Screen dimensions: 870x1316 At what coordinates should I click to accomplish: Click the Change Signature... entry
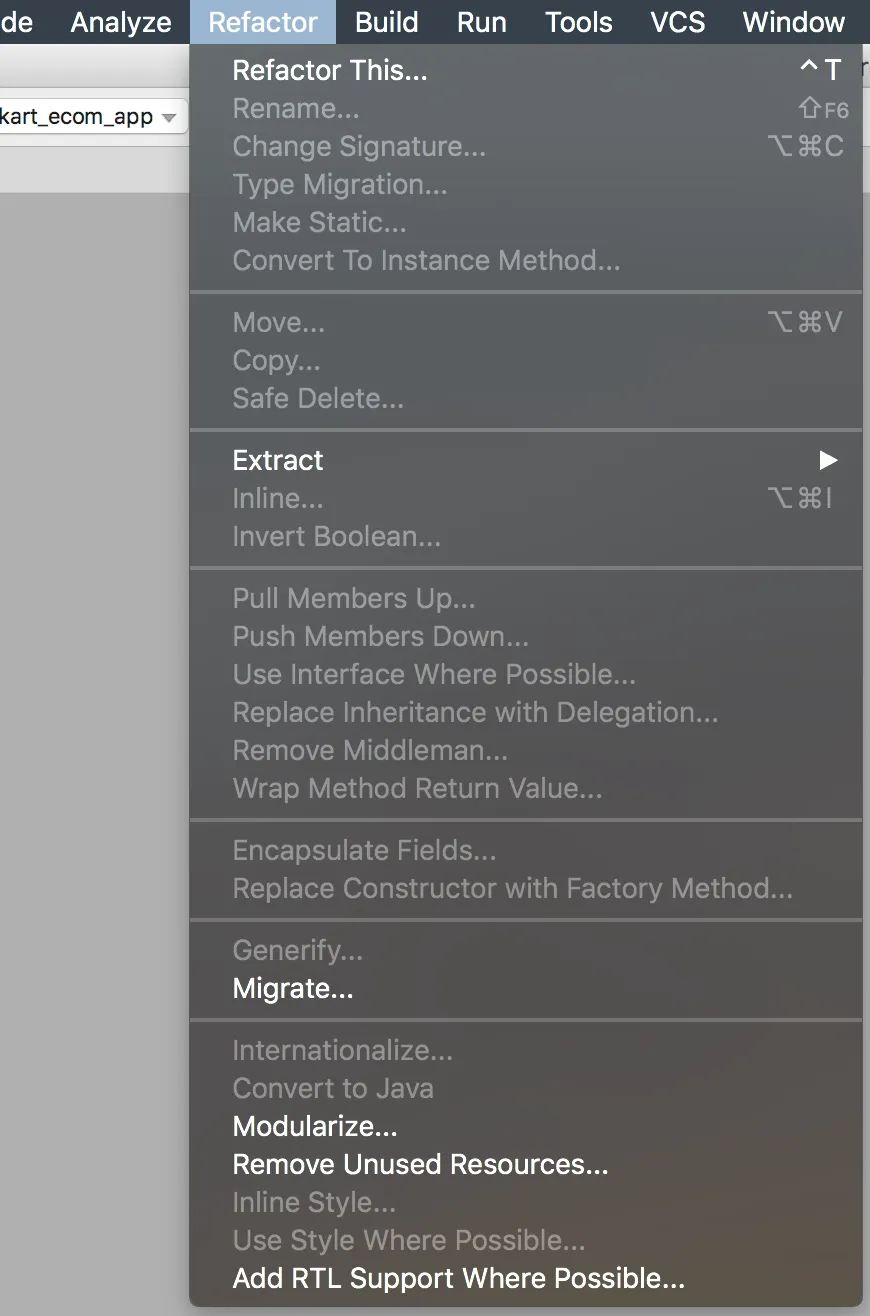[x=358, y=147]
